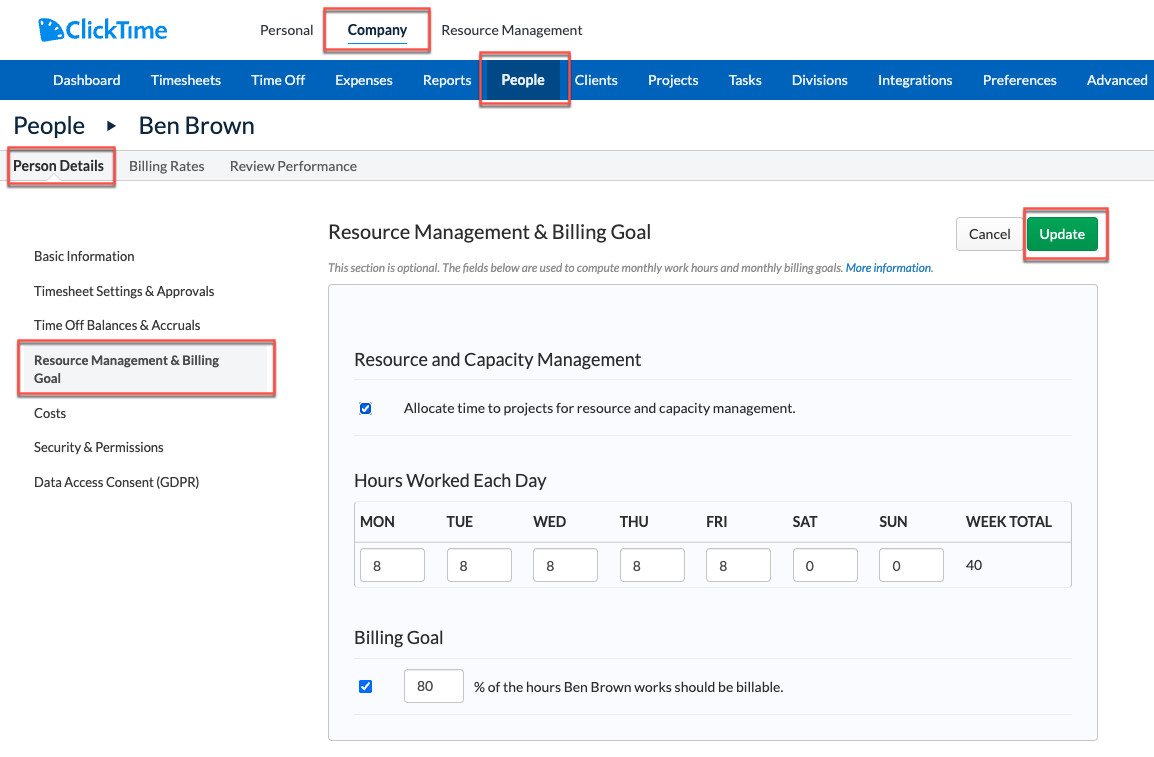The image size is (1154, 757).
Task: Switch to Billing Rates subtab
Action: pyautogui.click(x=166, y=166)
